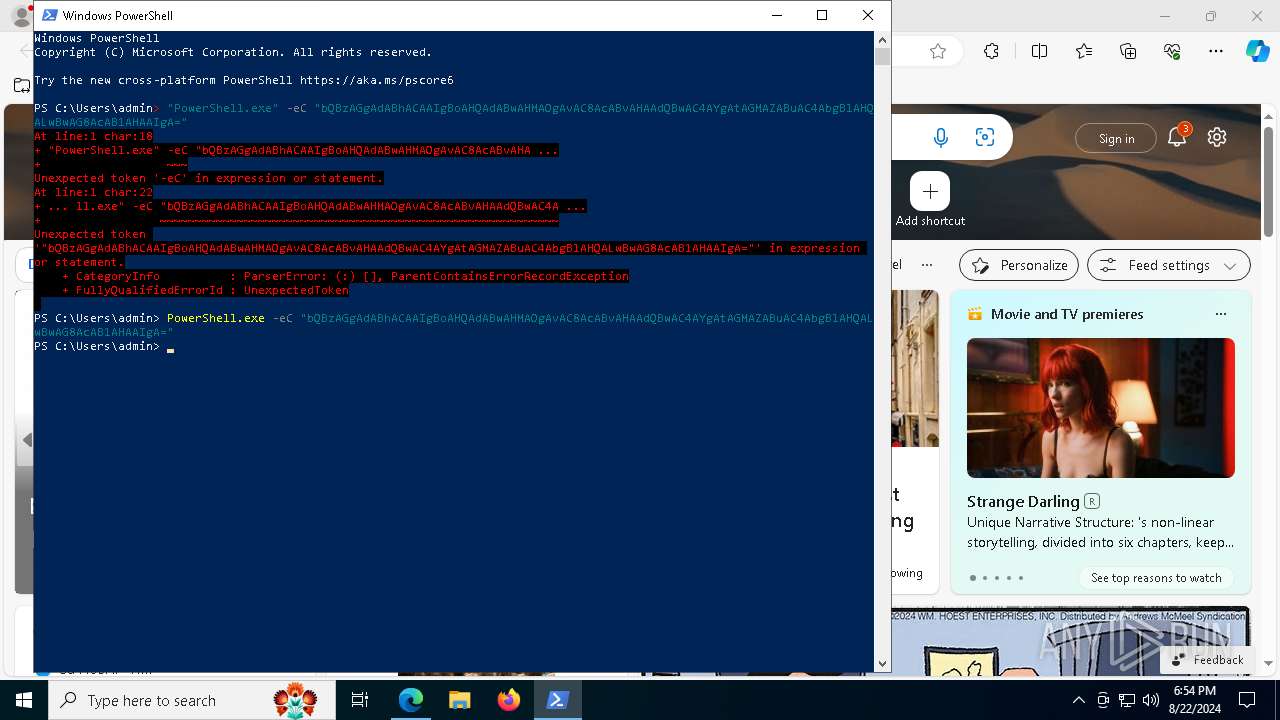Open the Edge Extensions puzzle icon
Screen dimensions: 1280x720
click(991, 51)
